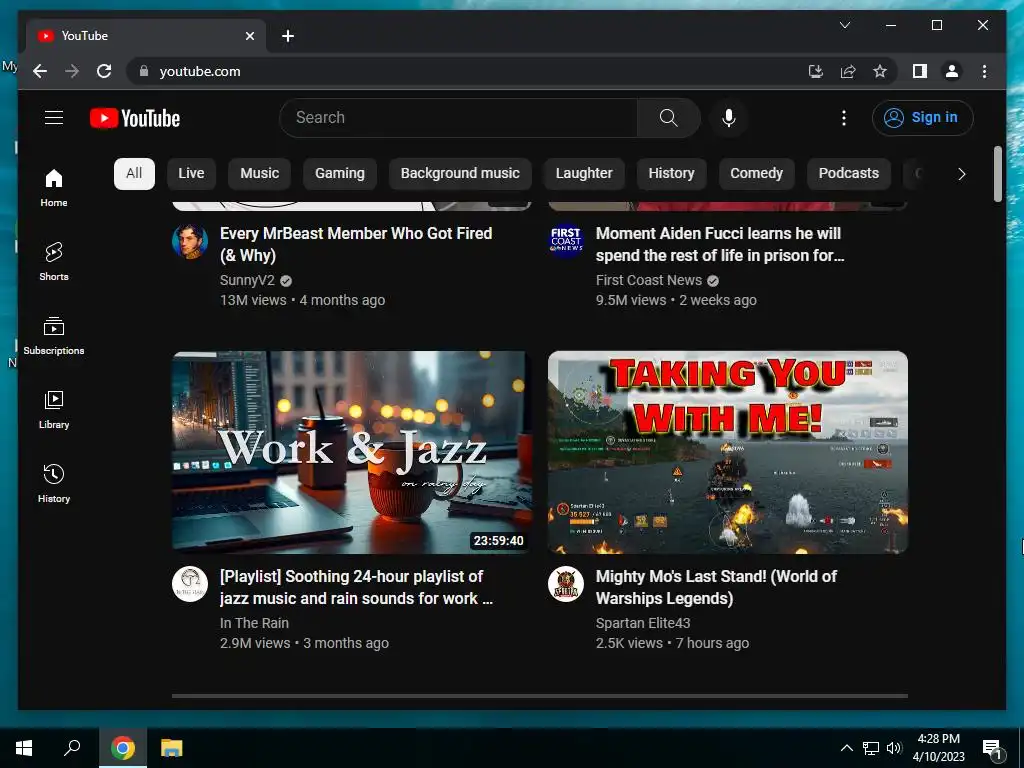
Task: Start voice search with microphone icon
Action: [729, 118]
